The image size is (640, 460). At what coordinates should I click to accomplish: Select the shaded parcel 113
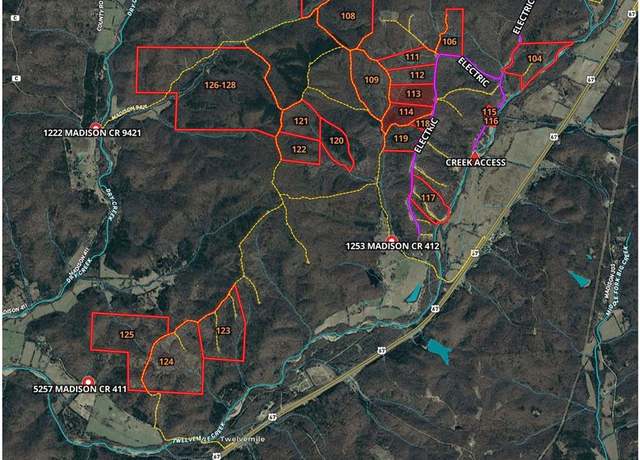click(x=413, y=94)
